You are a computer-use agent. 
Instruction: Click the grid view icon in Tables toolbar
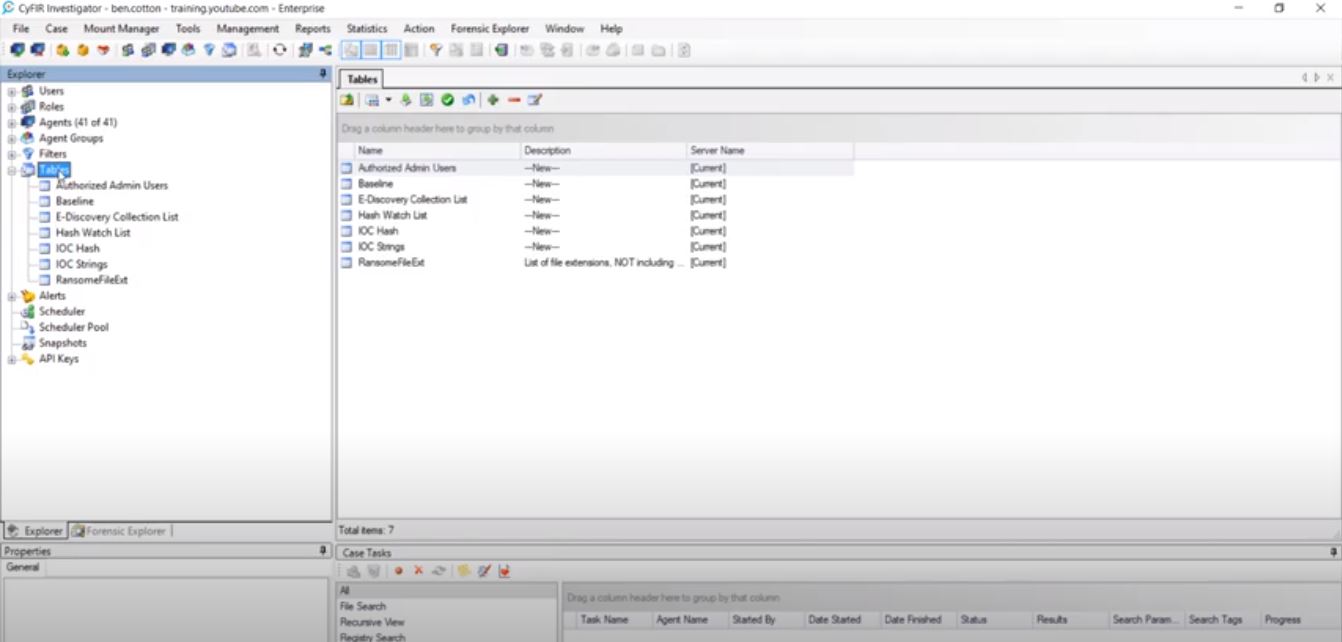point(372,100)
